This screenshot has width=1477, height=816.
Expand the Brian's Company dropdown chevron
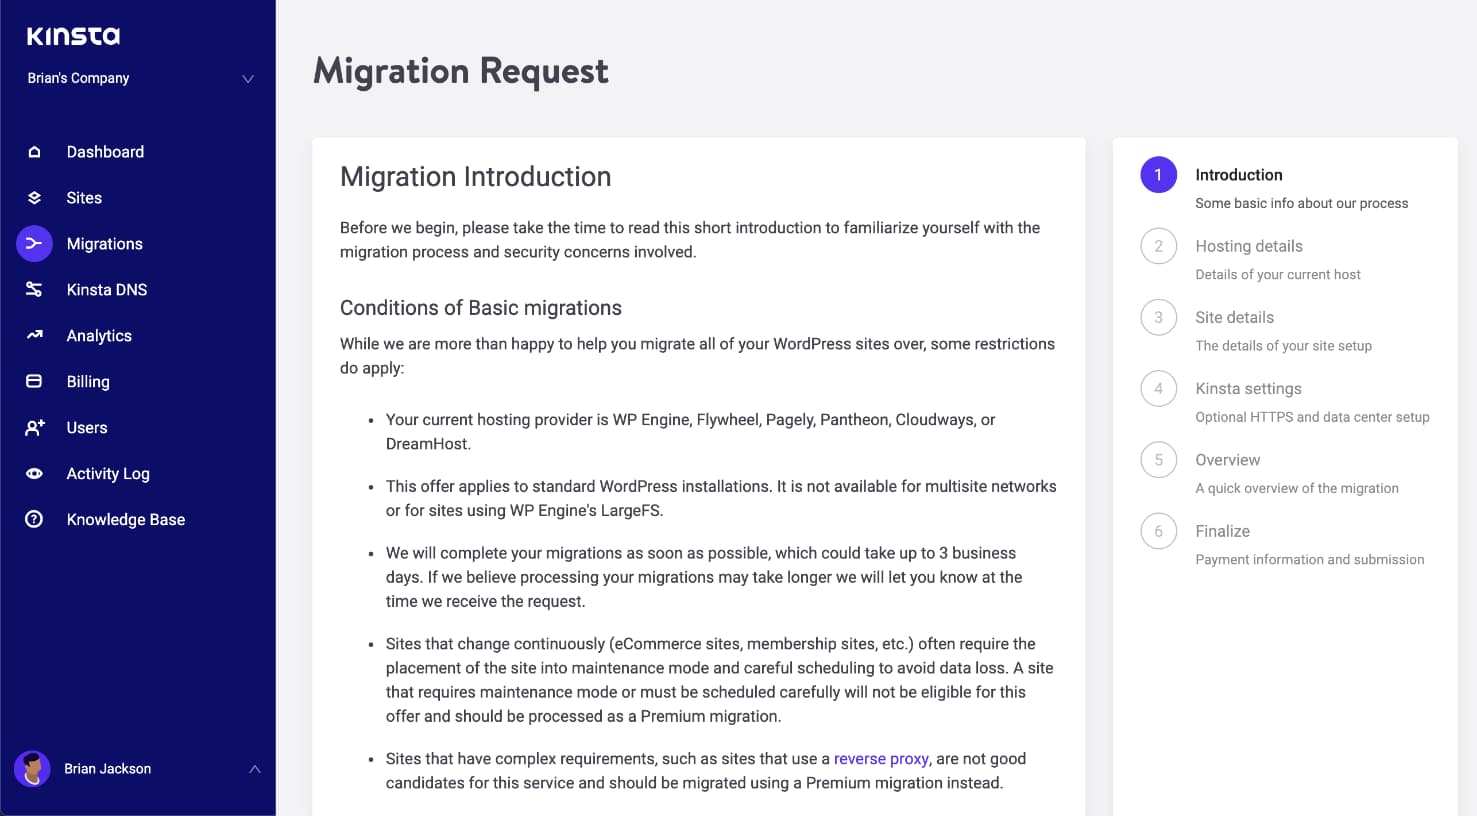pos(248,79)
